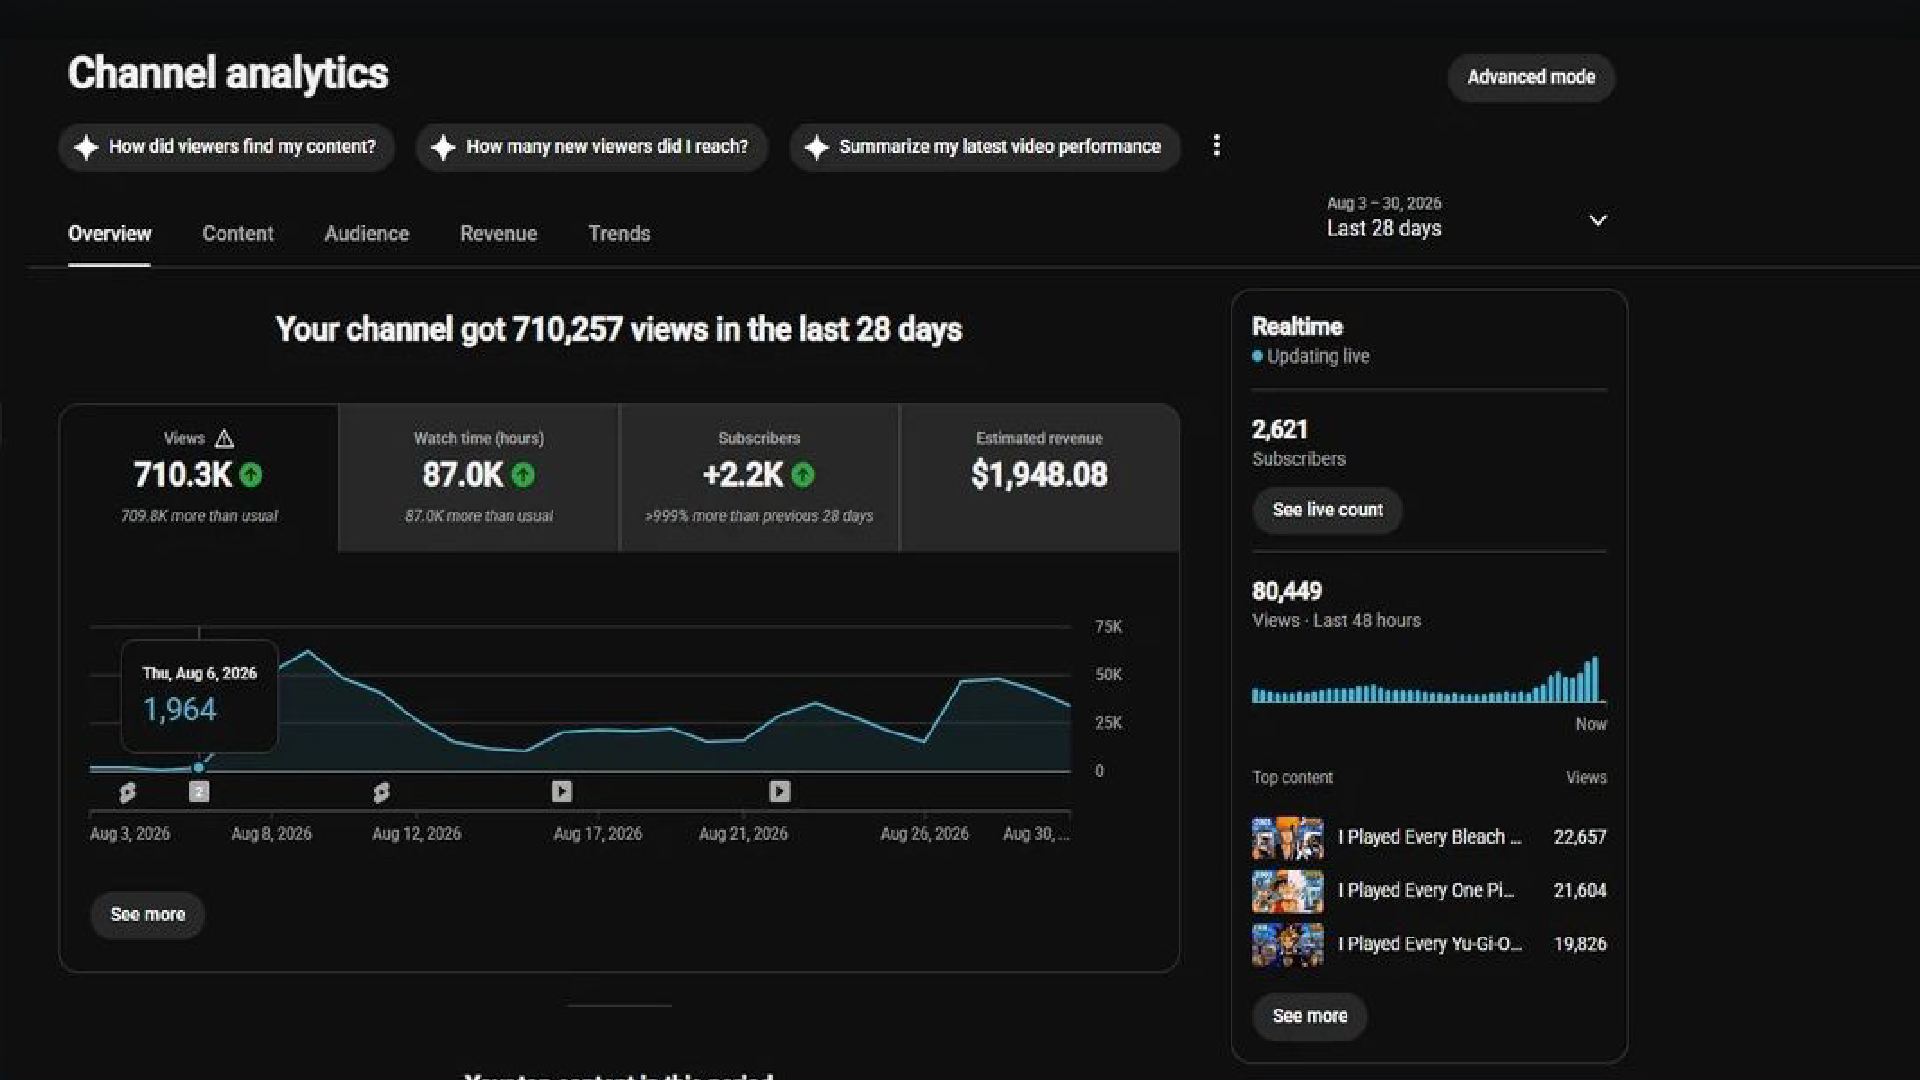
Task: Select the Subscribers +2.2K metric card
Action: [x=759, y=478]
